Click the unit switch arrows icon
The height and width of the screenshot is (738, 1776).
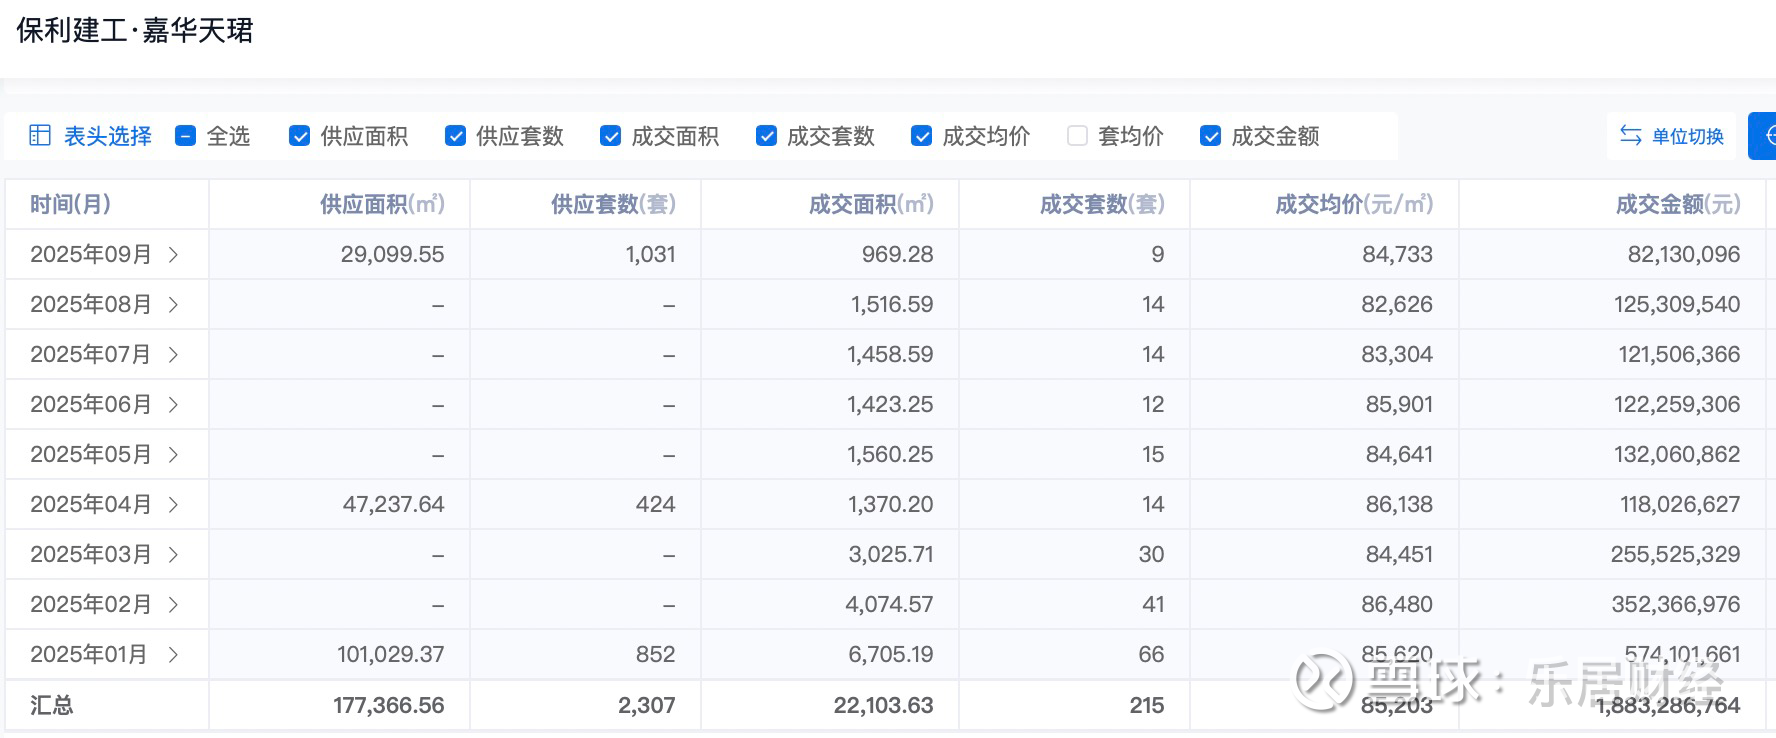(x=1631, y=136)
